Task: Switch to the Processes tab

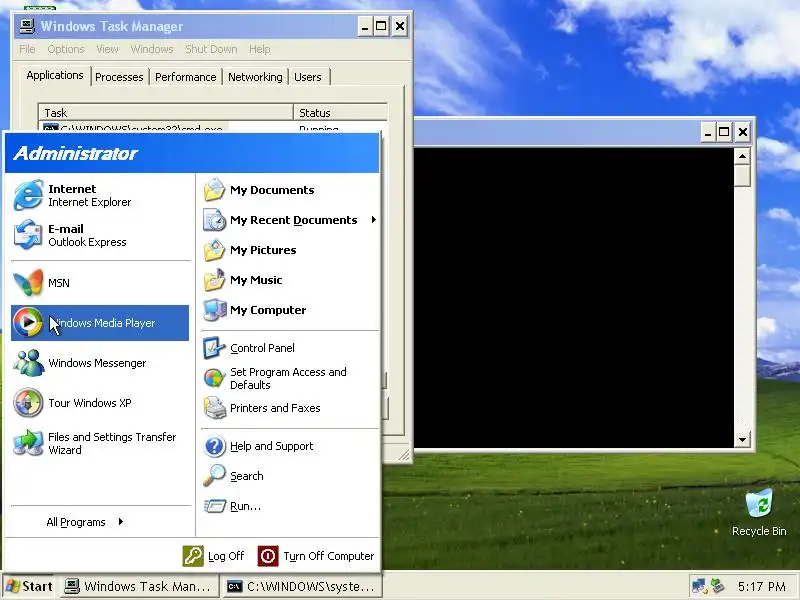Action: pos(119,77)
